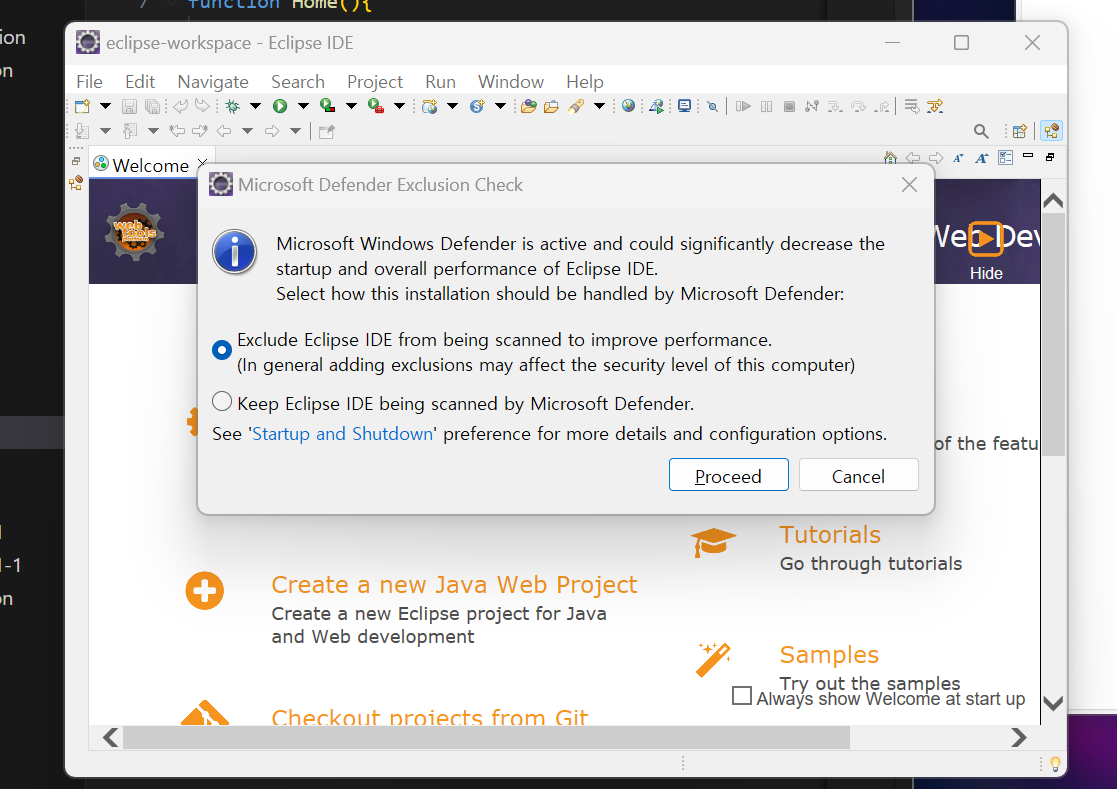Open the Navigate menu
This screenshot has height=789, width=1117.
[213, 82]
